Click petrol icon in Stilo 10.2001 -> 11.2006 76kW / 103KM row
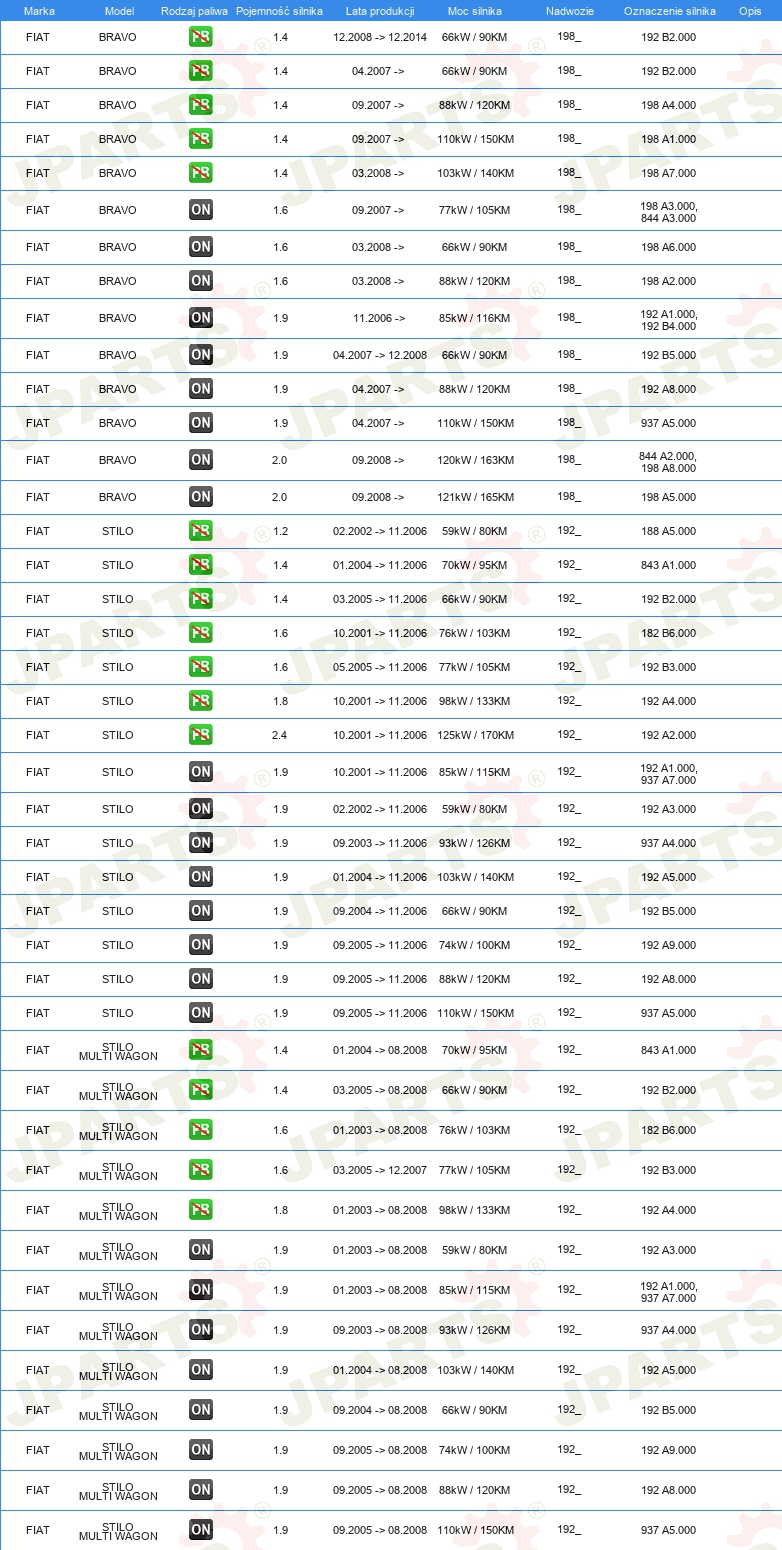 tap(201, 633)
